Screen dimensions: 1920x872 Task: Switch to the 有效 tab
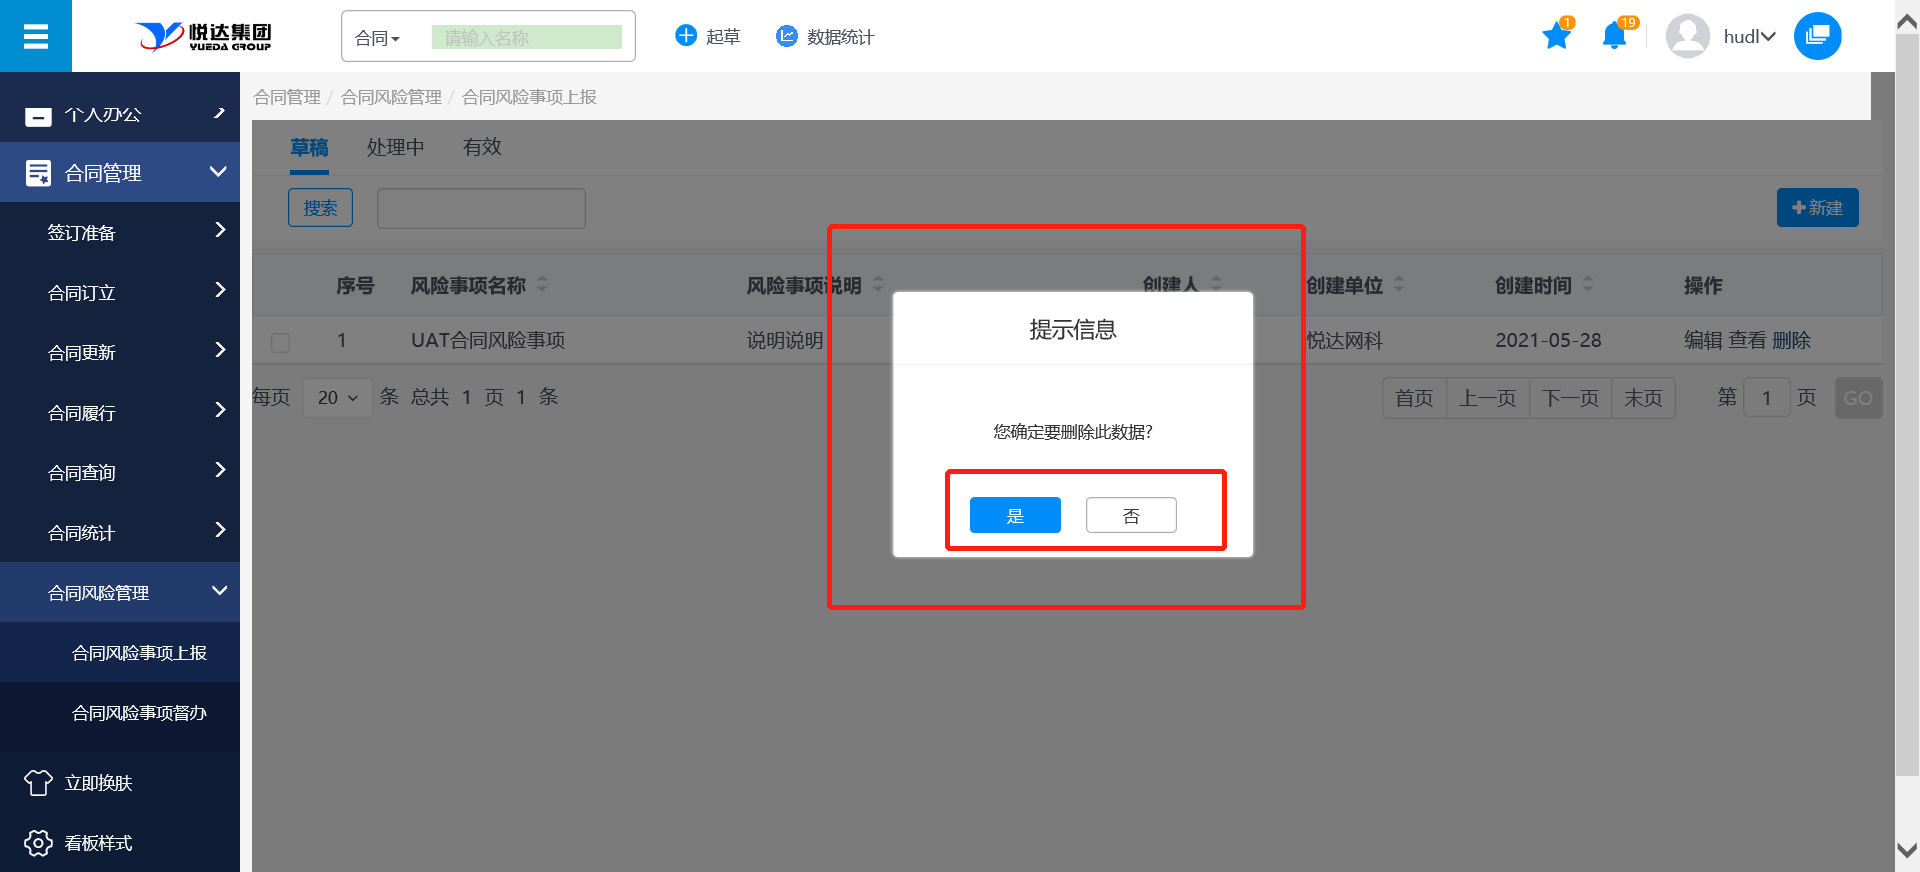click(x=482, y=147)
